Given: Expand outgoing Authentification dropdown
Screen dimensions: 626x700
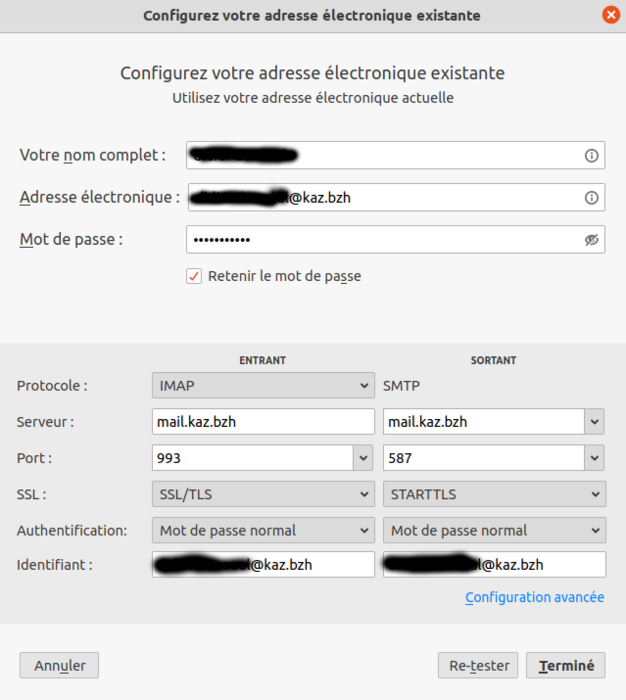Looking at the screenshot, I should coord(494,530).
